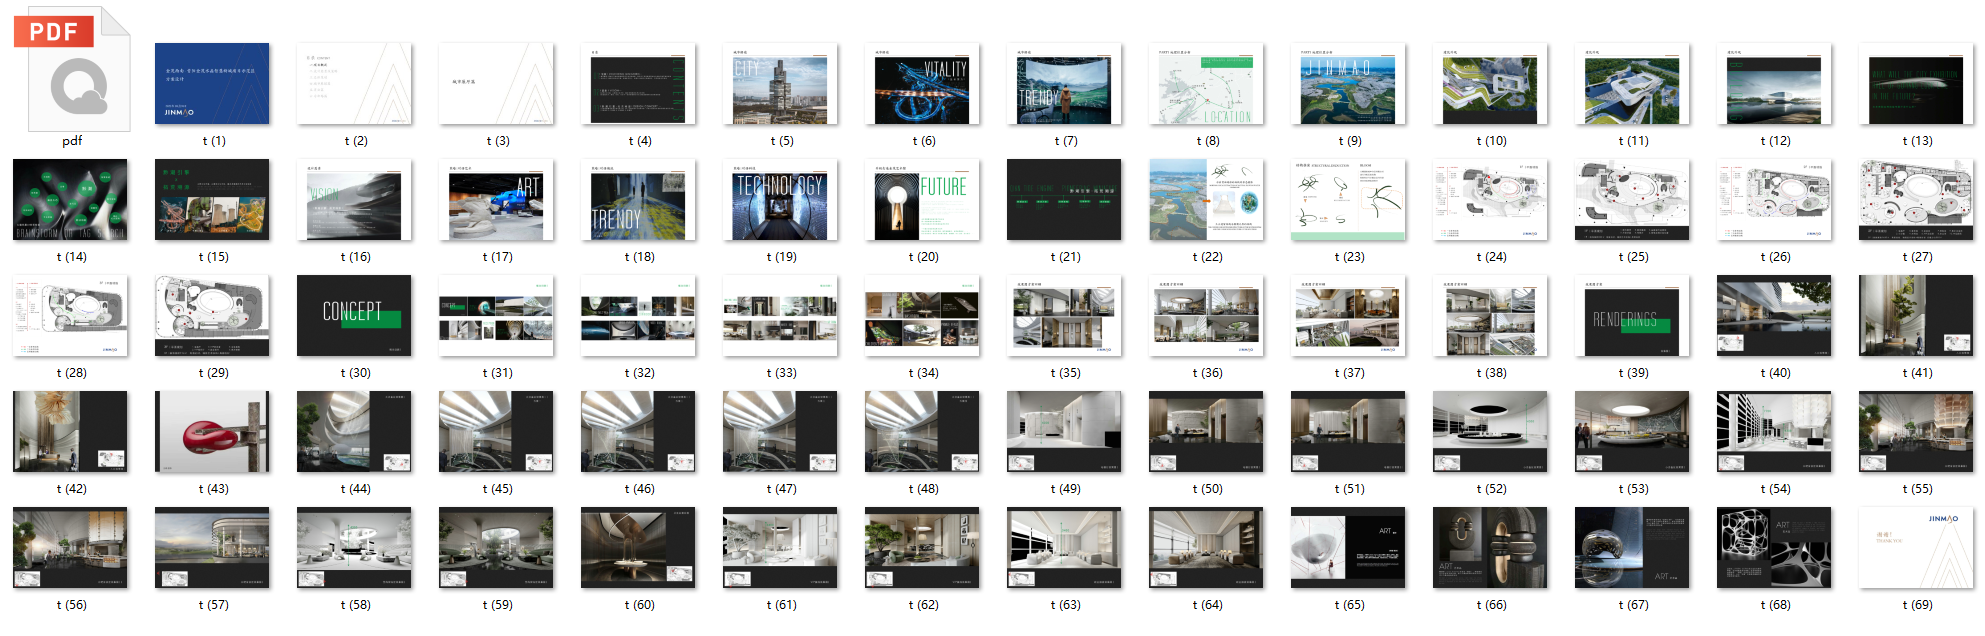The width and height of the screenshot is (1985, 636).
Task: Open the CONCEPT title slide t (30)
Action: tap(354, 316)
